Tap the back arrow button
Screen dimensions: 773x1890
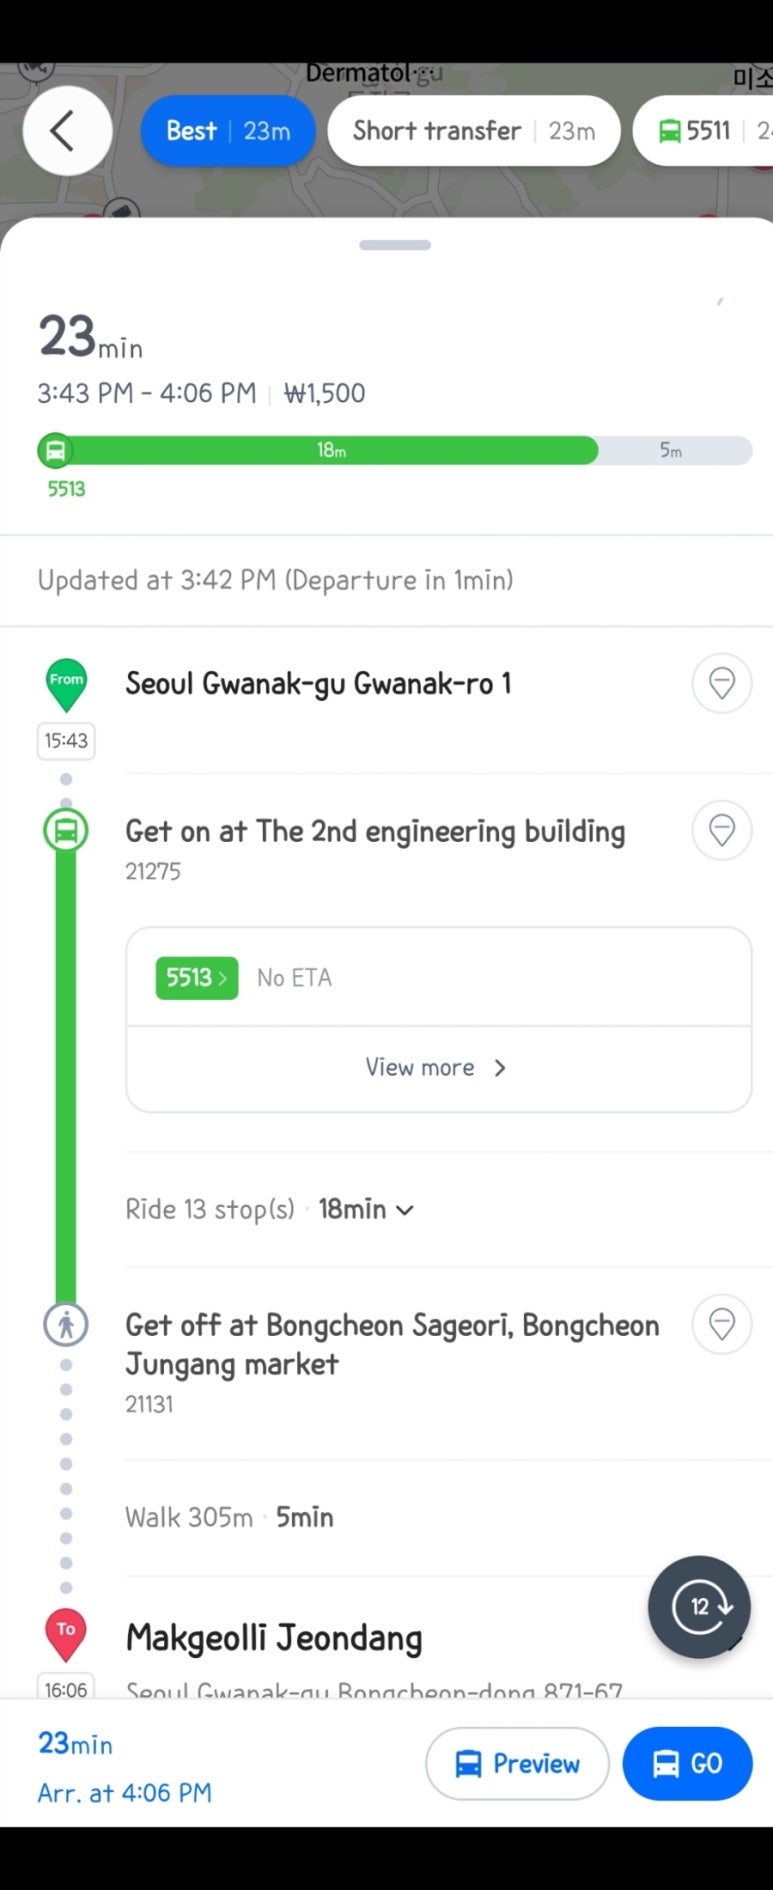tap(67, 131)
